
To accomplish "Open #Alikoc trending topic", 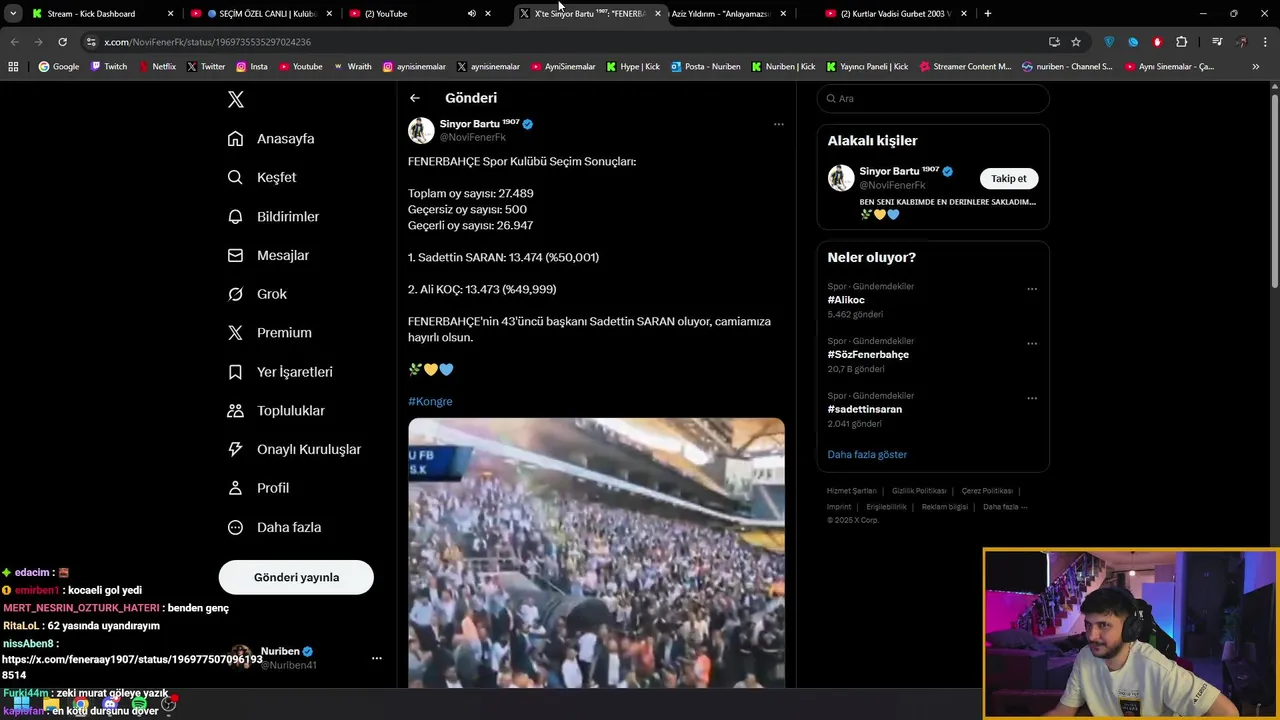I will (x=846, y=300).
